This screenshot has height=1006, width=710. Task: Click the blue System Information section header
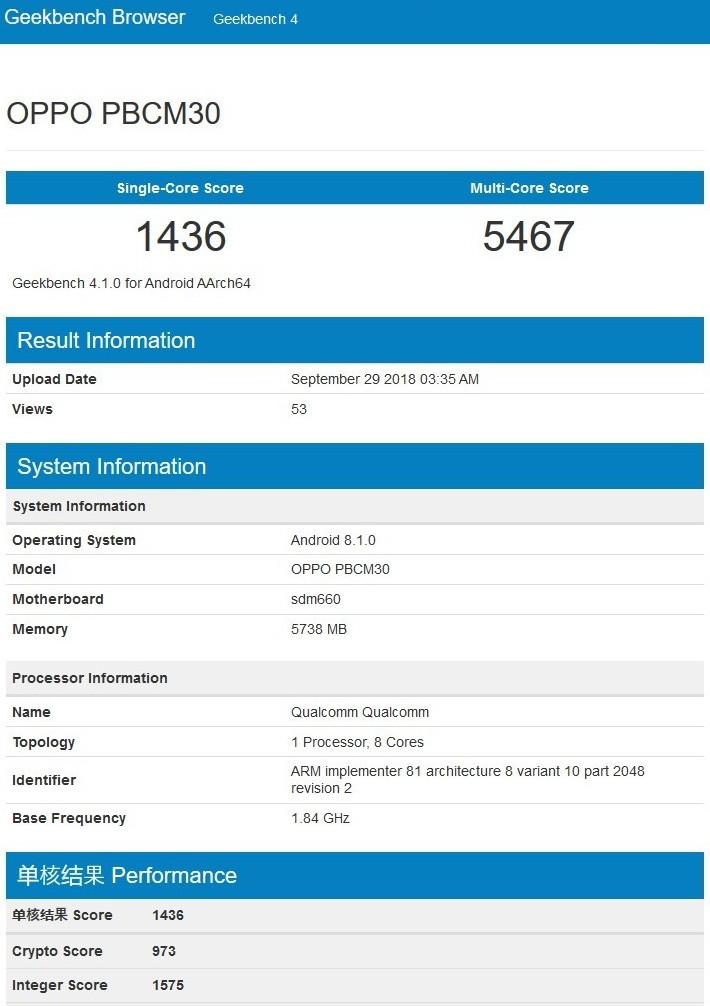pyautogui.click(x=355, y=466)
